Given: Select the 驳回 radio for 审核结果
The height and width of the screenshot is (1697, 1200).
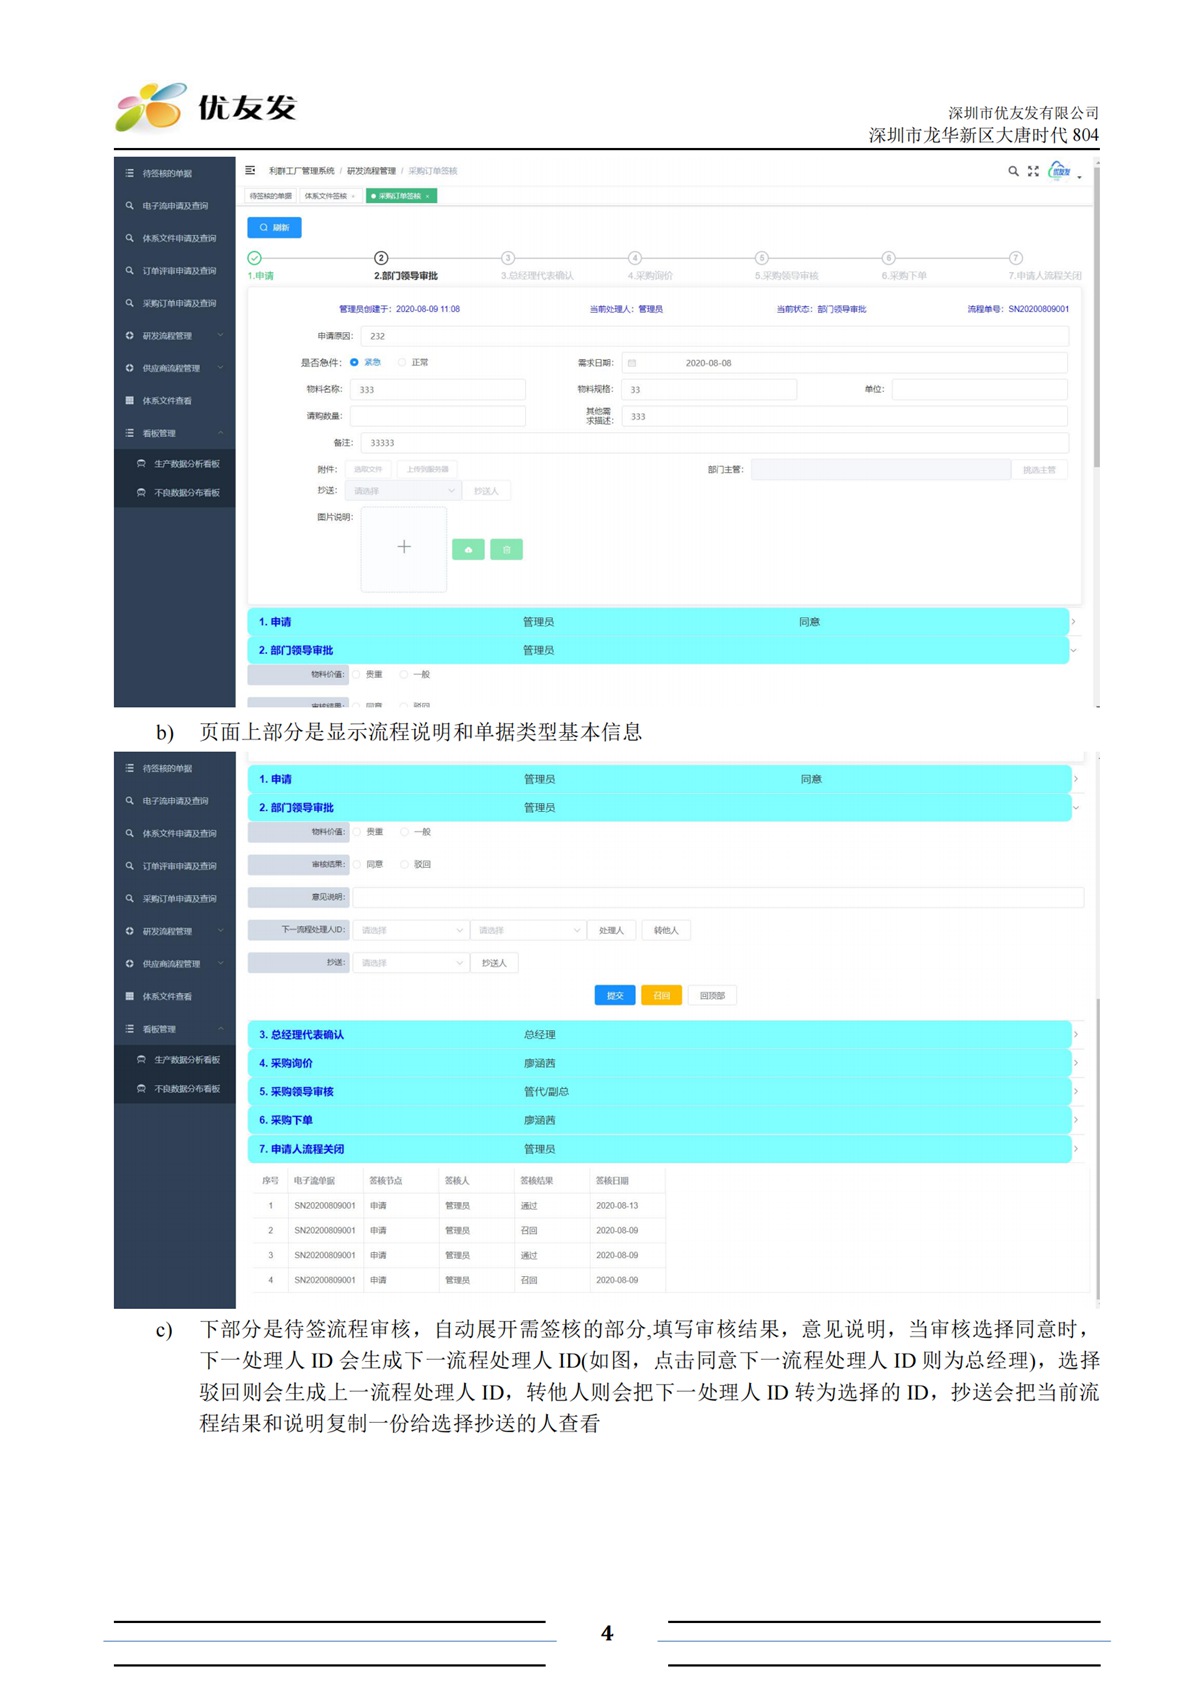Looking at the screenshot, I should (404, 864).
